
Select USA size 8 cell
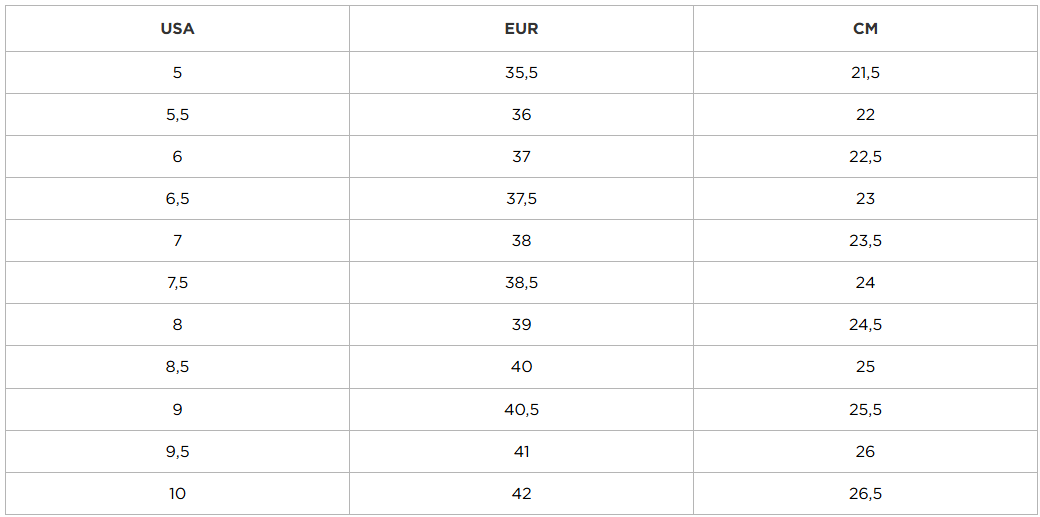click(x=177, y=325)
